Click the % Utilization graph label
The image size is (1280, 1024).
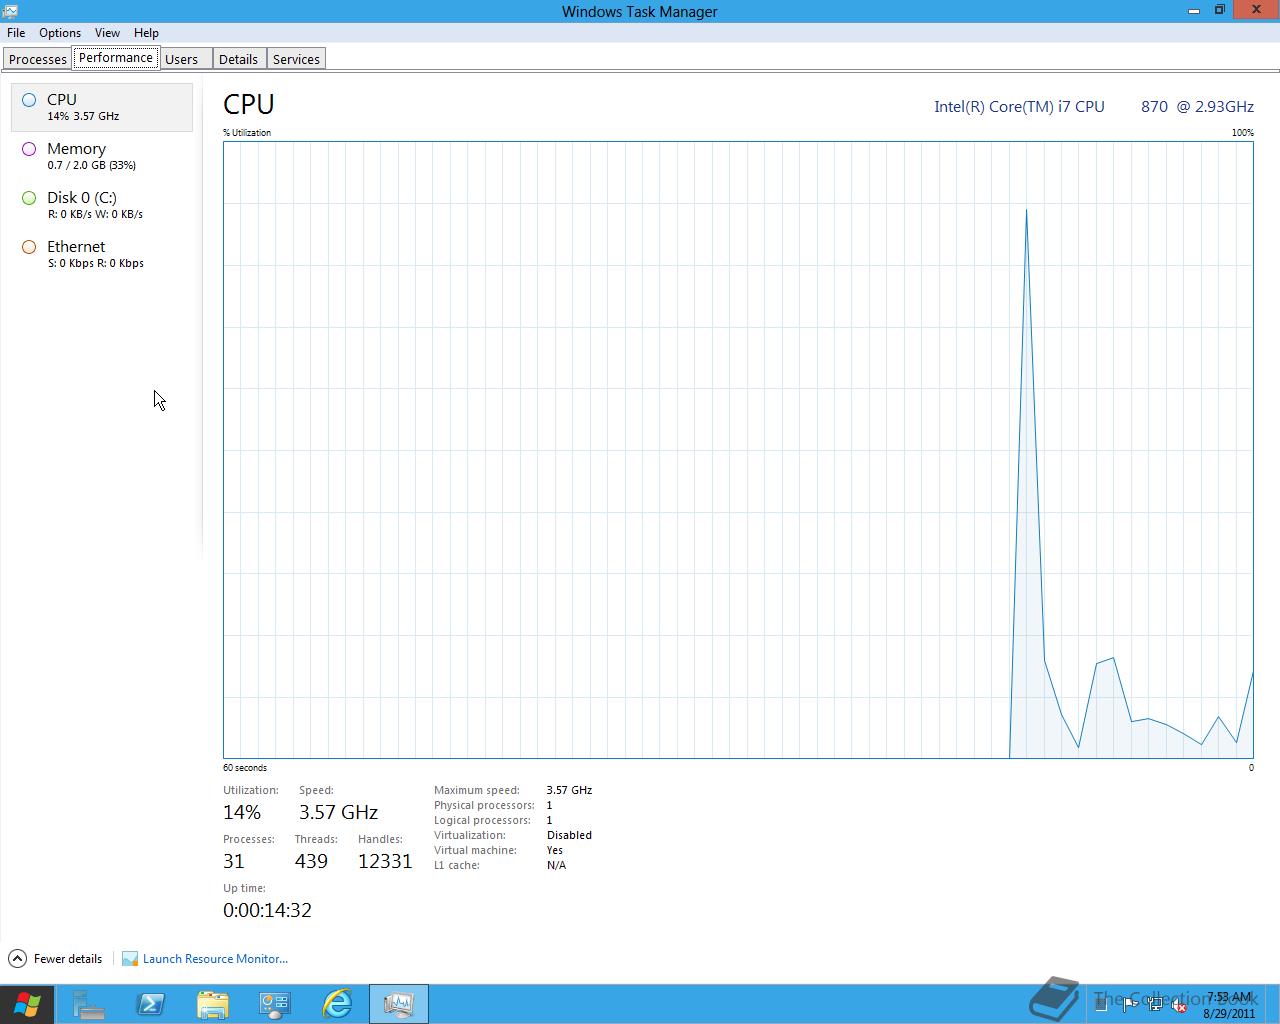click(x=247, y=133)
